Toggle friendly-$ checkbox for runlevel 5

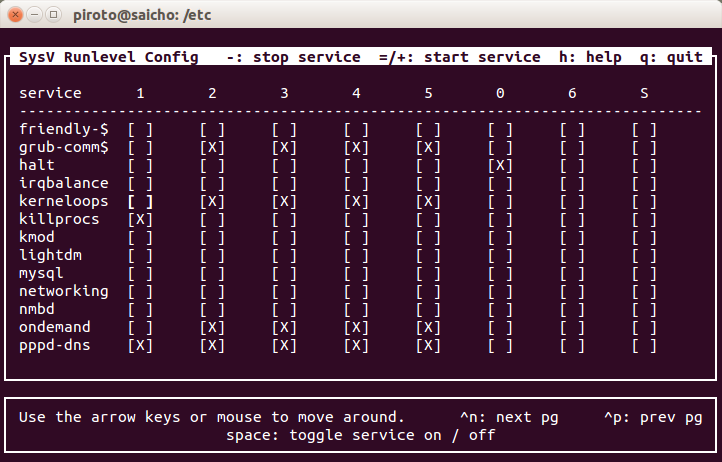[429, 129]
